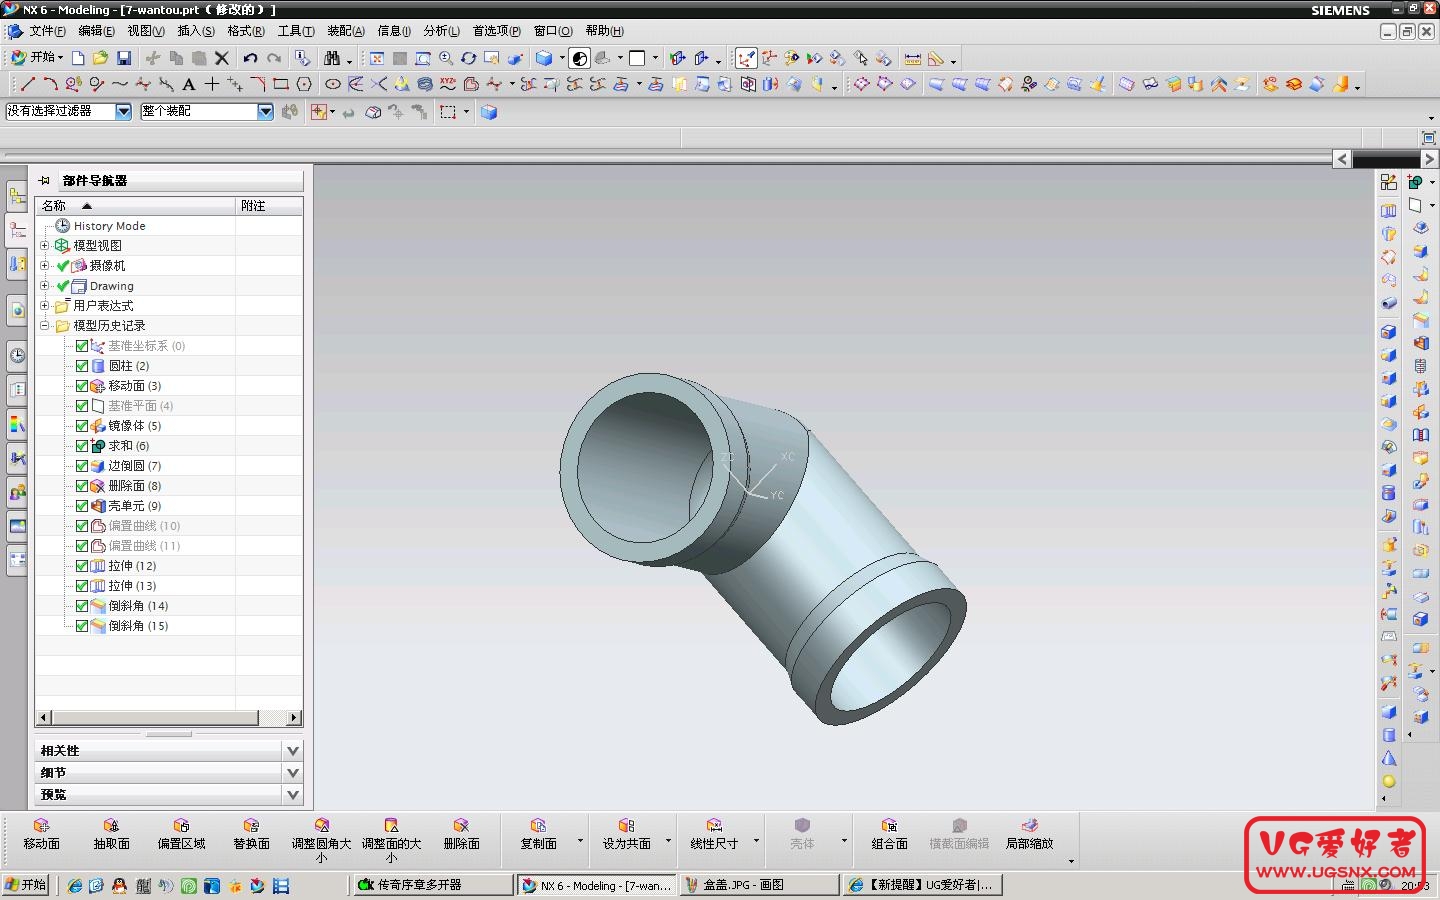Select the Ellipse curve tool
This screenshot has width=1440, height=900.
333,84
